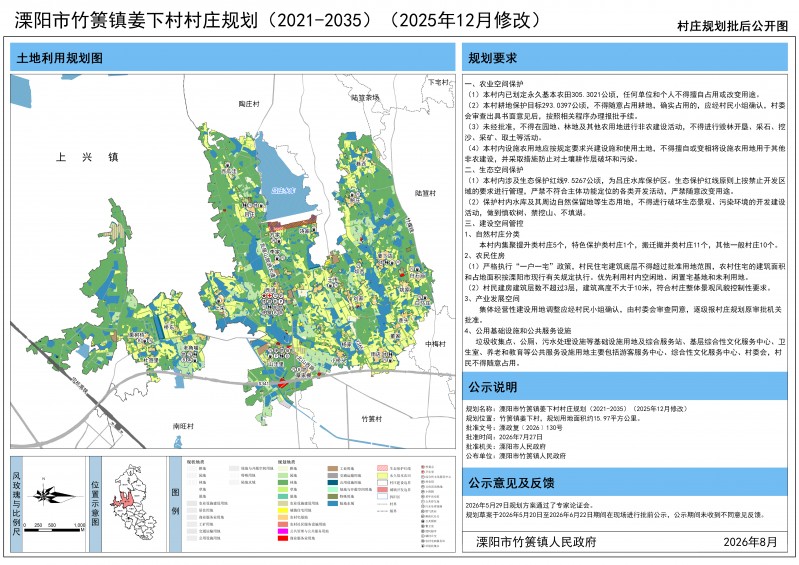Select the bright yellow legend swatch
799x565 pixels.
click(x=283, y=510)
